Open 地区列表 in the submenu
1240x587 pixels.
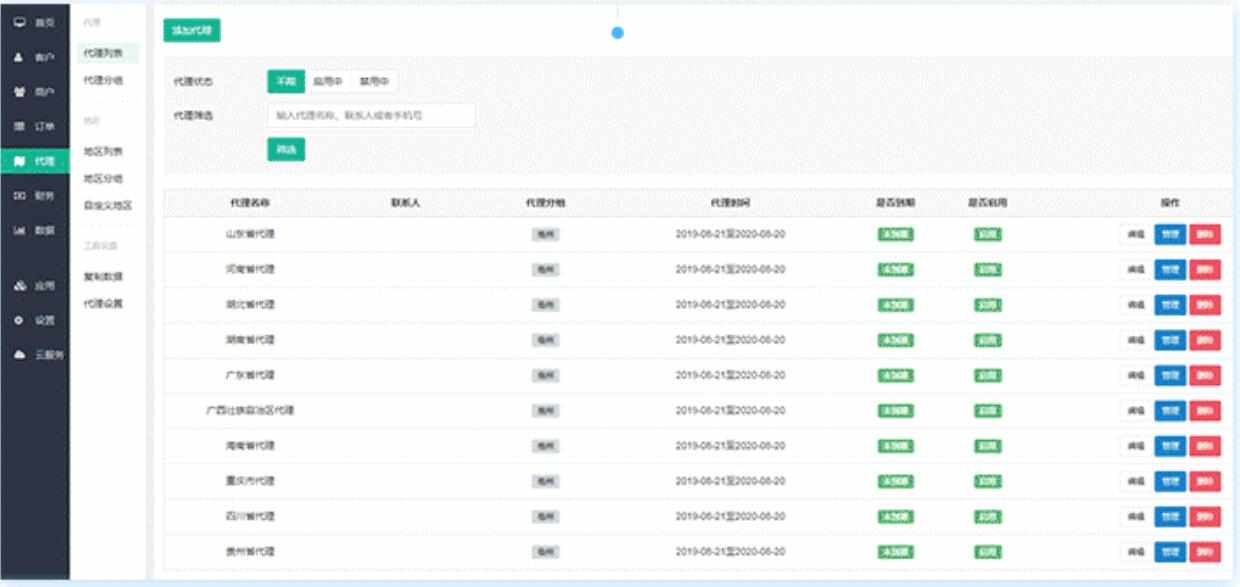click(104, 151)
